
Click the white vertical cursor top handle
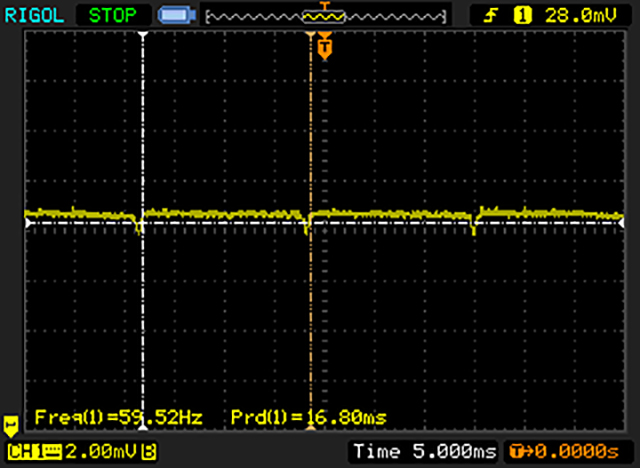[142, 35]
